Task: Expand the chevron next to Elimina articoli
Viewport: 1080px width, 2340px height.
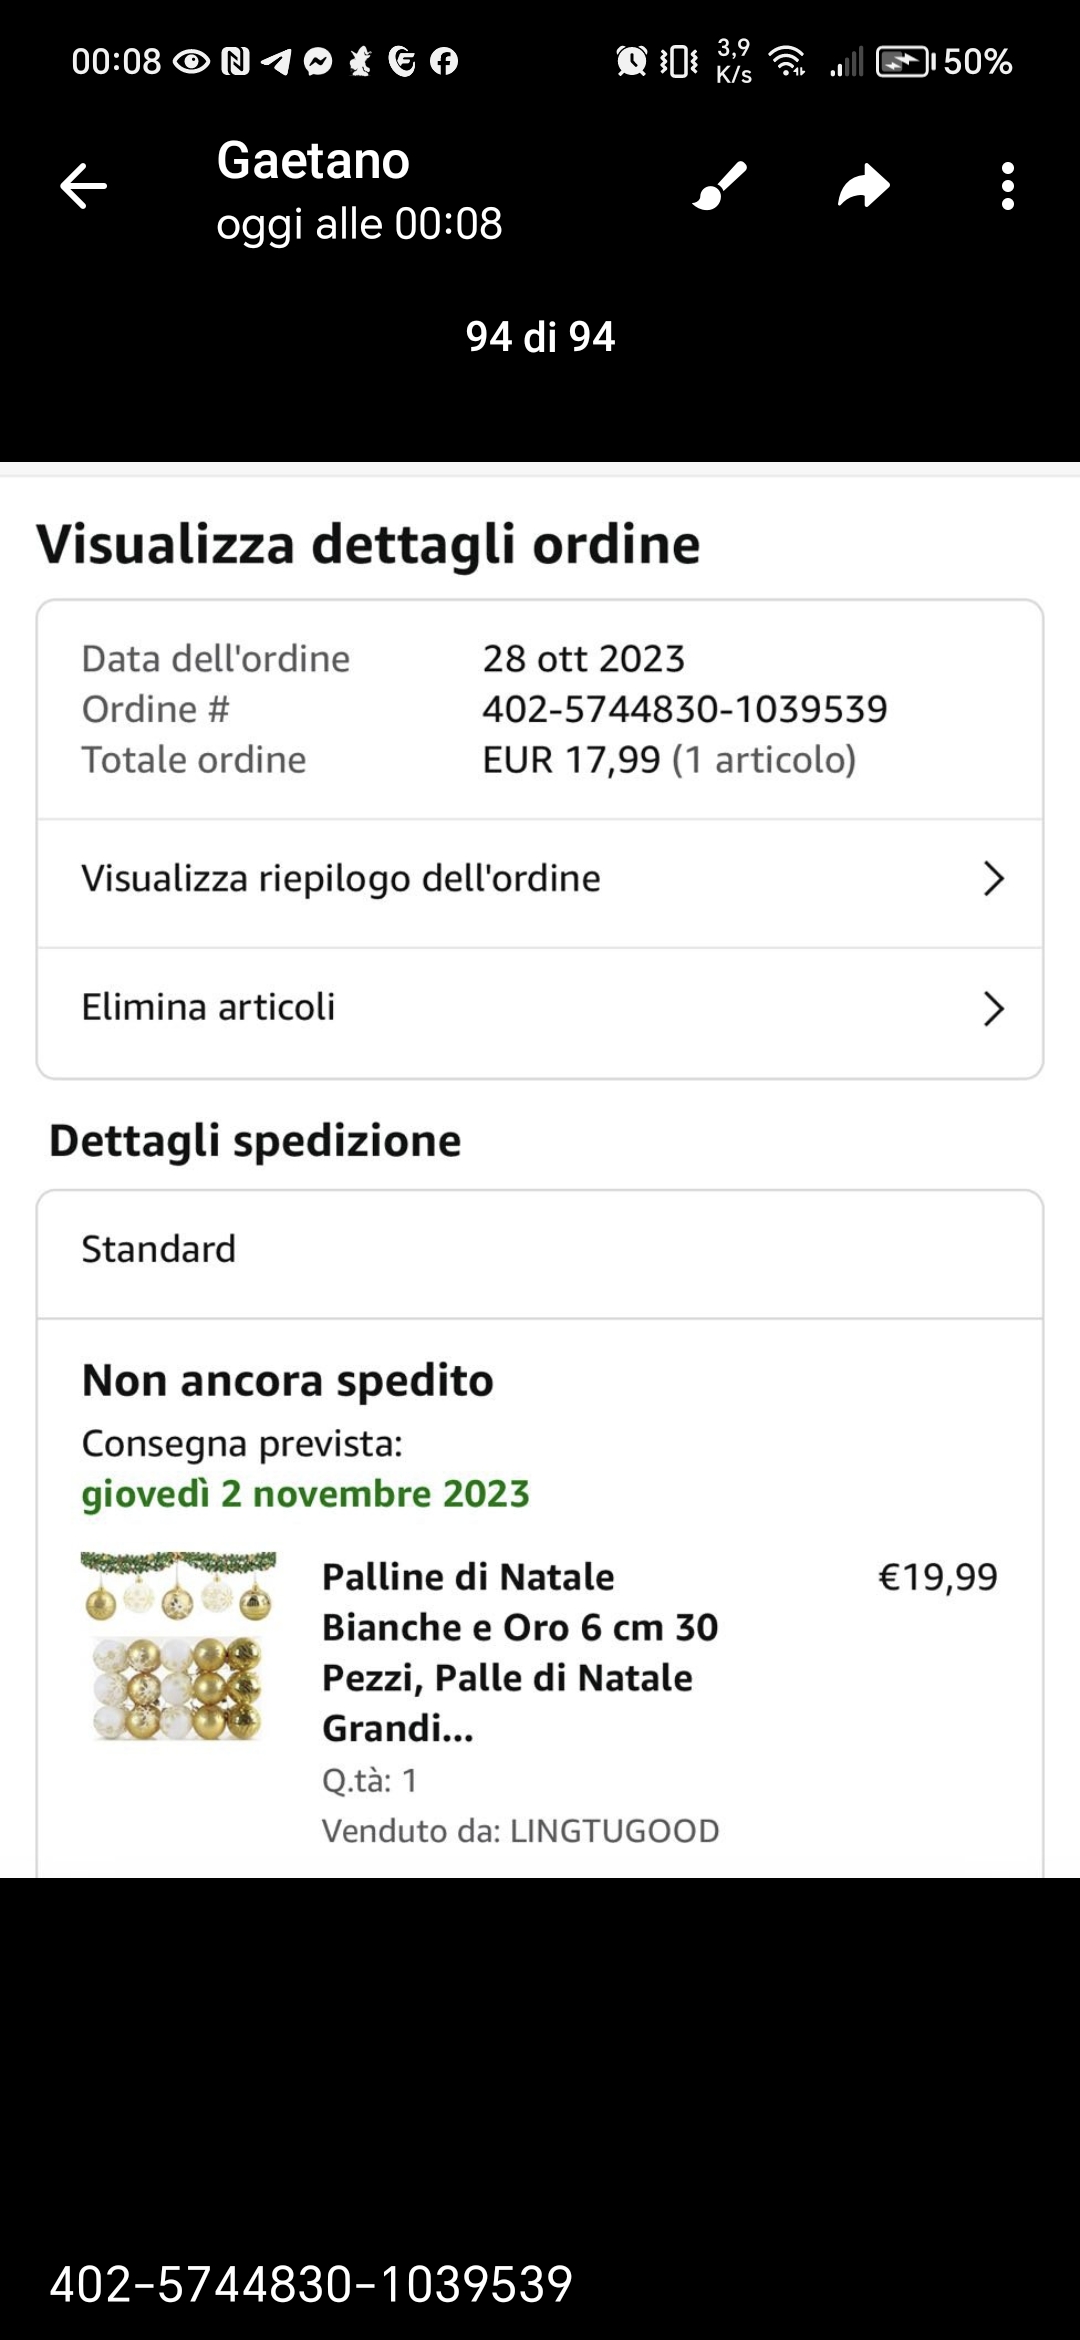Action: [x=993, y=1009]
